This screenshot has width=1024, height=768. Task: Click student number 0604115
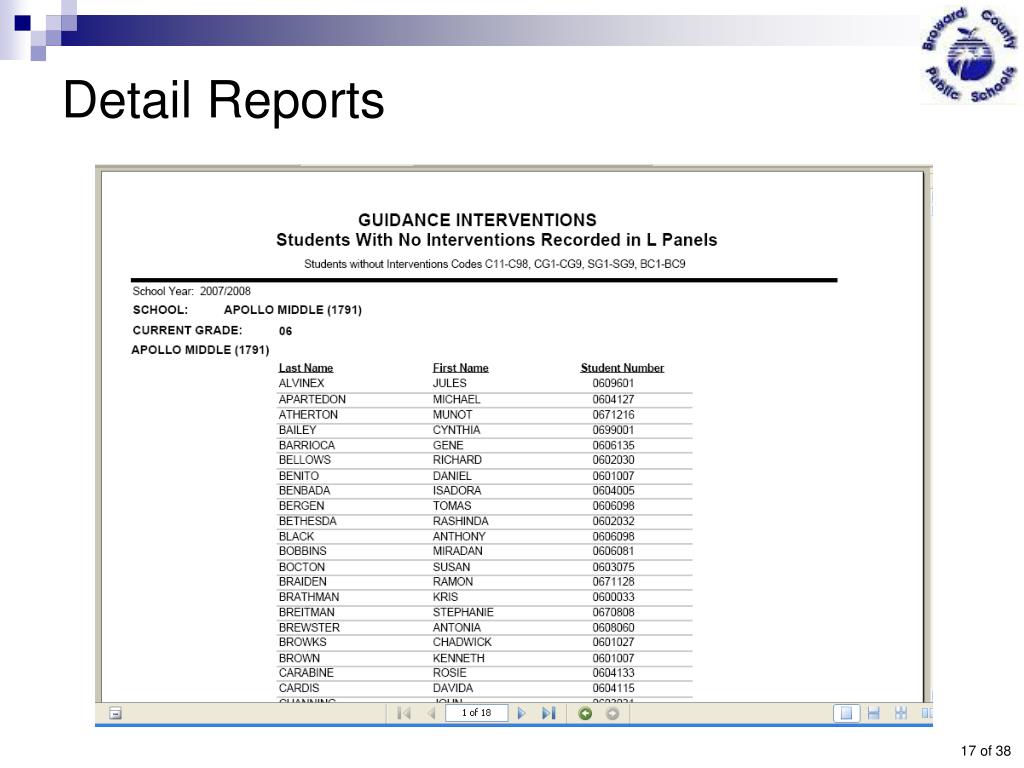pyautogui.click(x=613, y=688)
